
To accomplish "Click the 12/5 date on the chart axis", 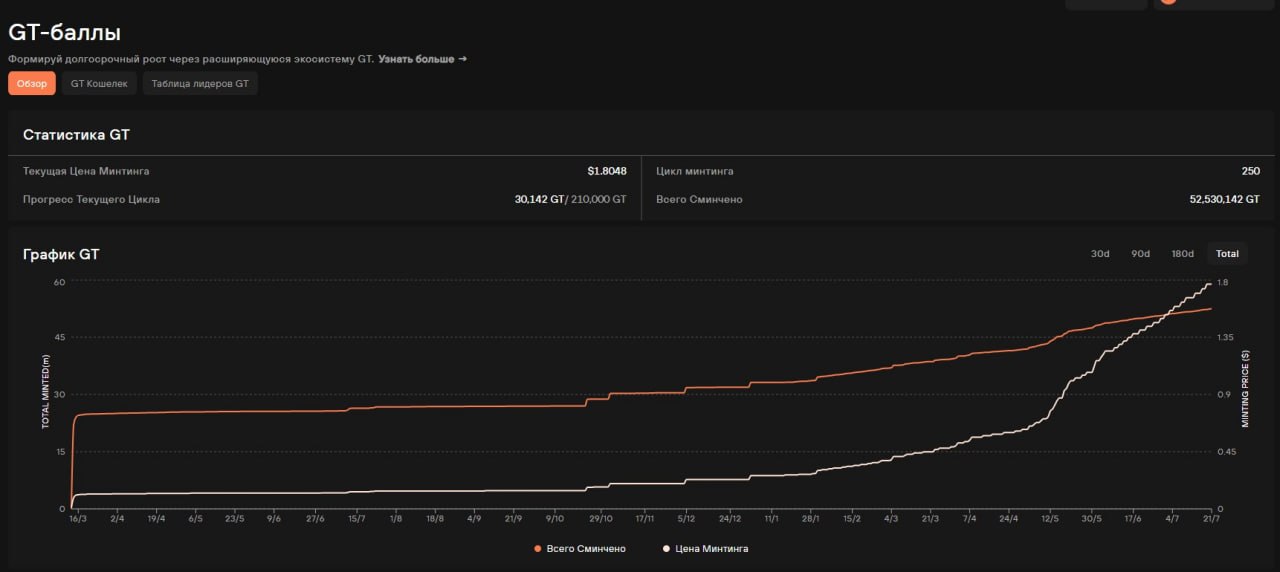I will [1049, 519].
